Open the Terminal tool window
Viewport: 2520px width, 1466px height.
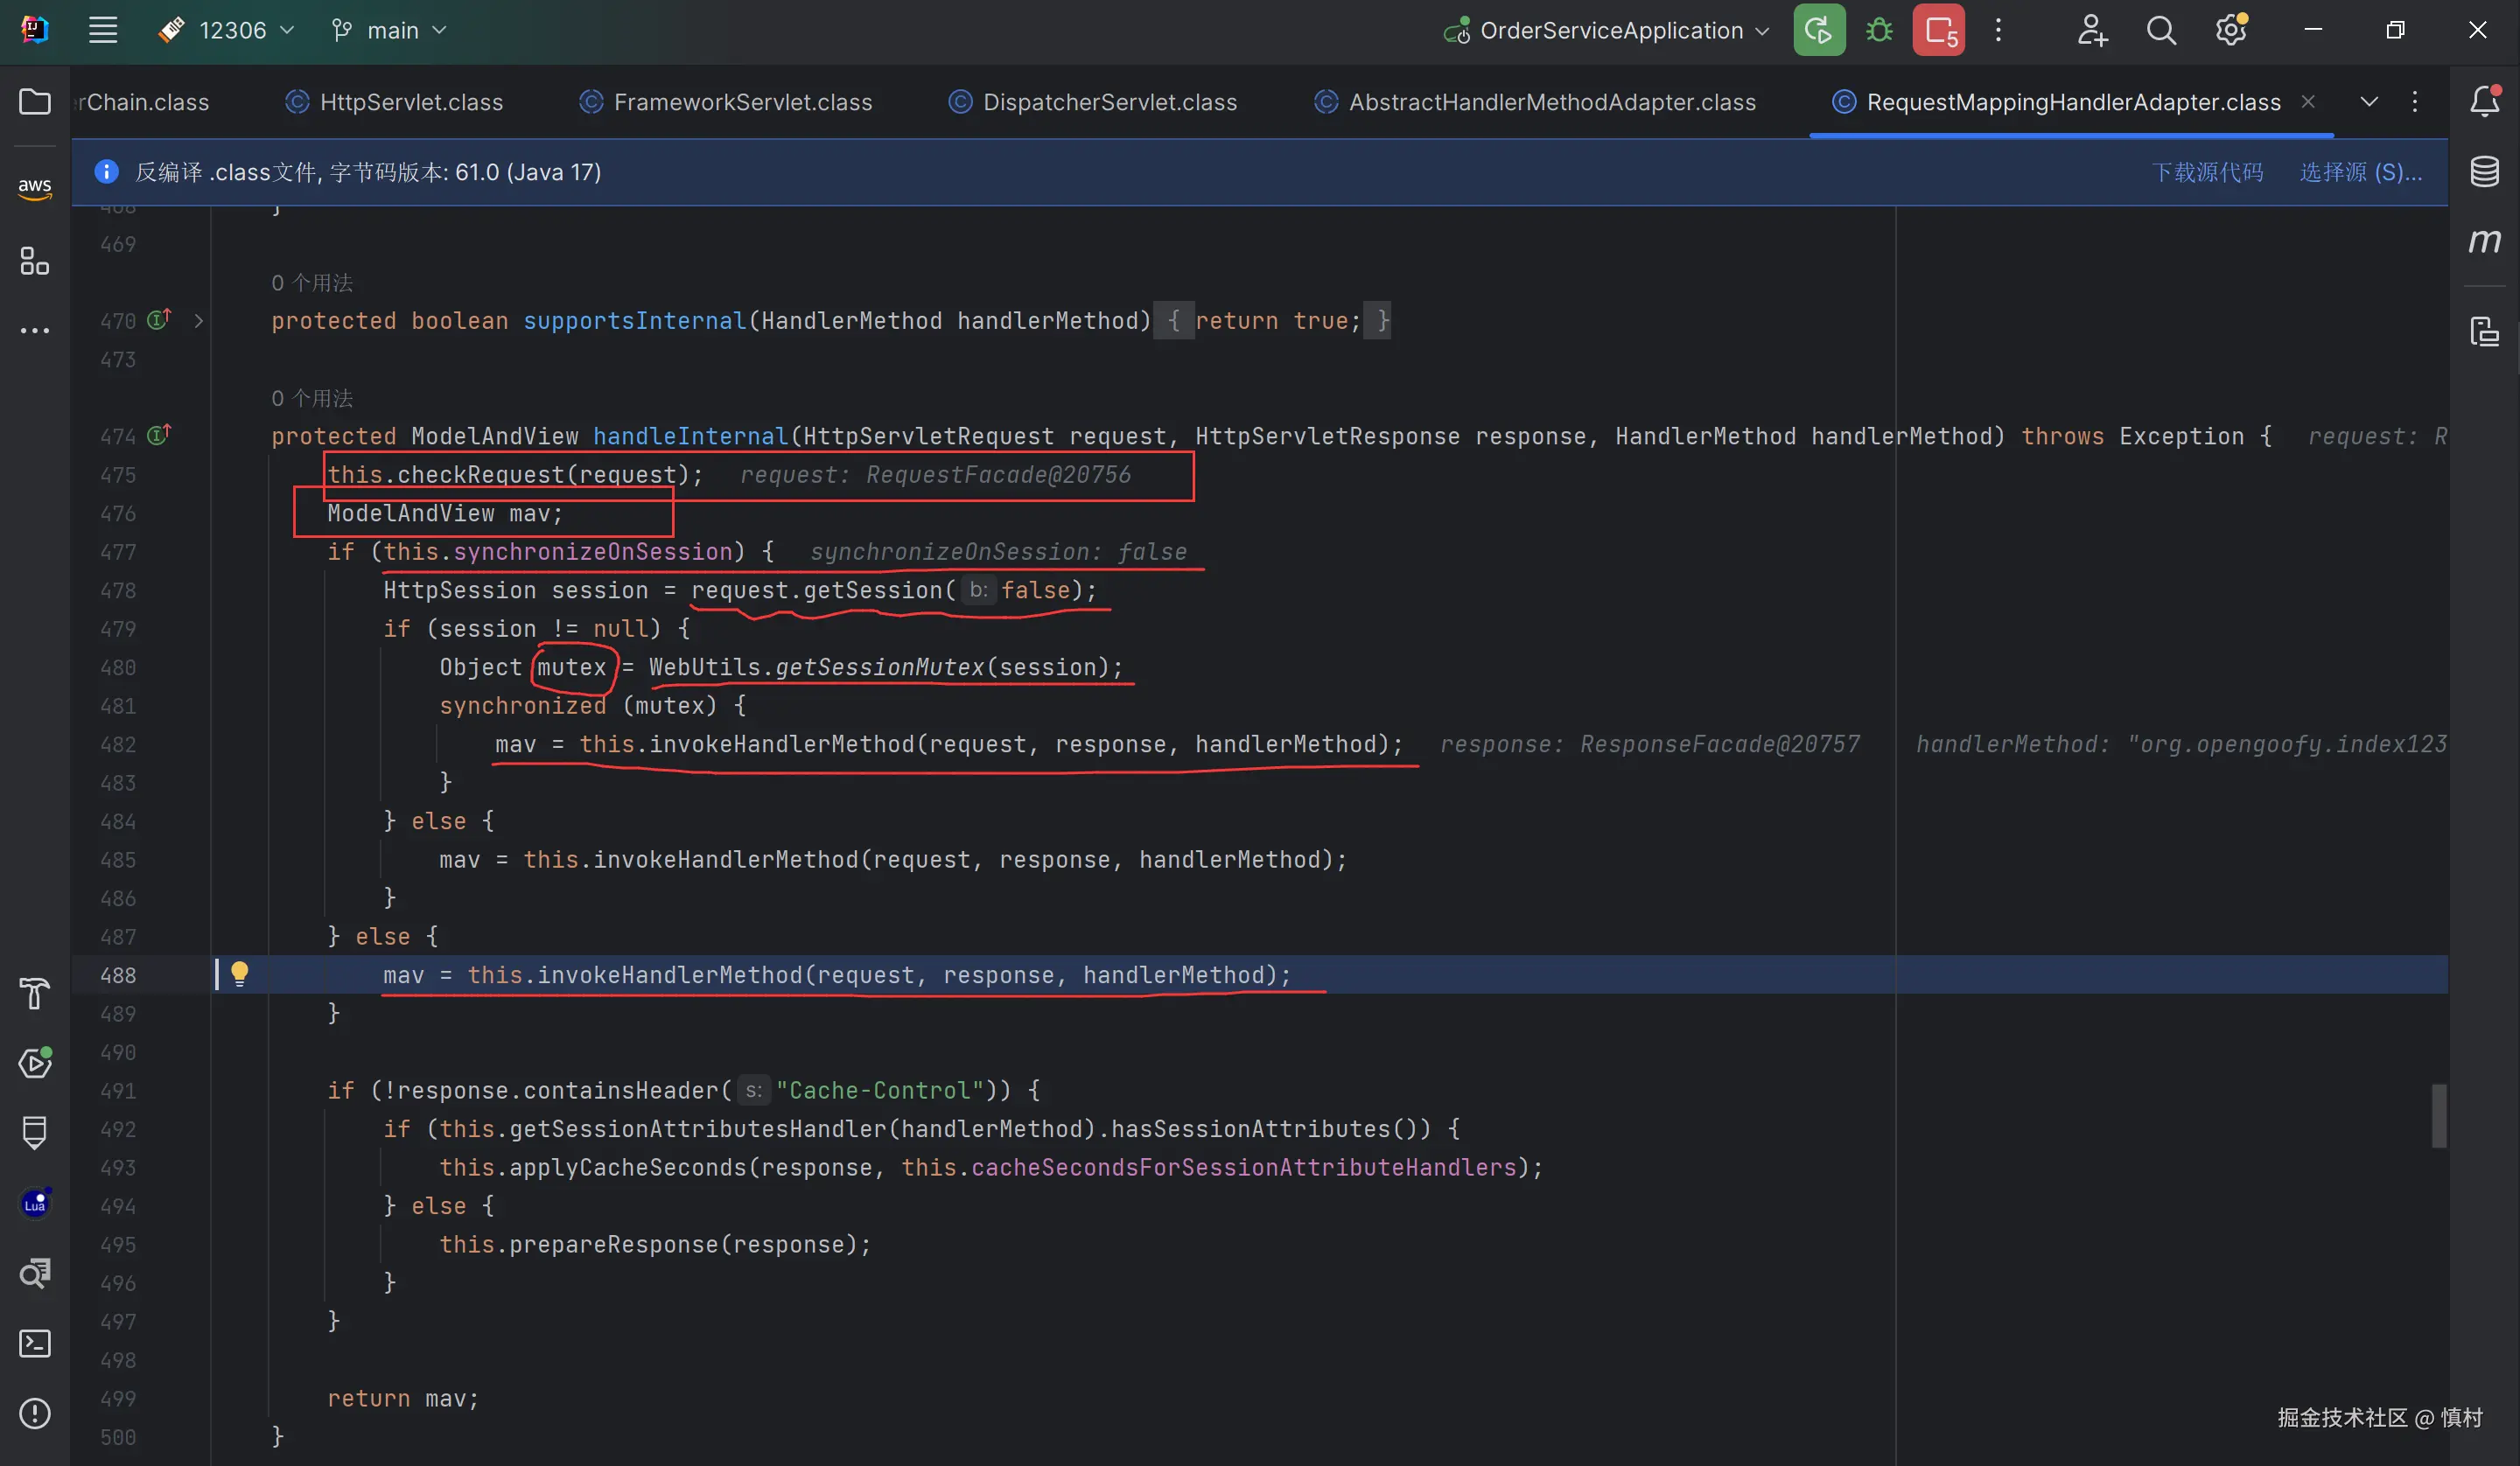point(35,1343)
